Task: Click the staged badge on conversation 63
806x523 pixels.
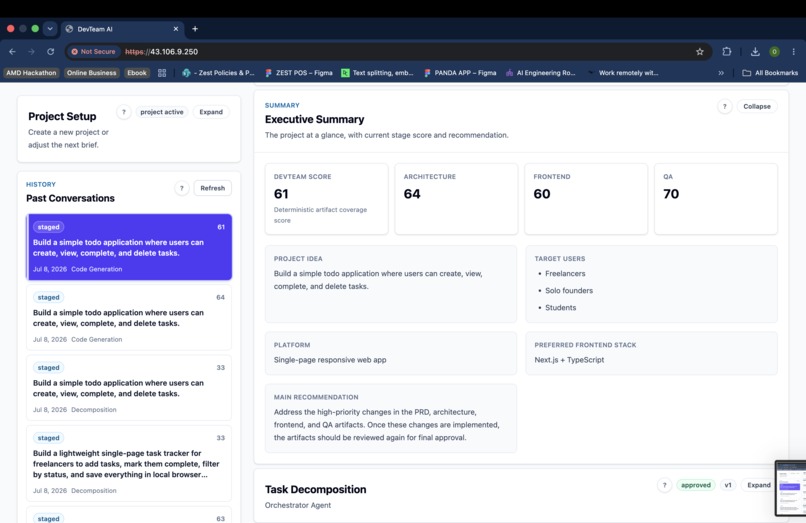Action: coord(48,518)
